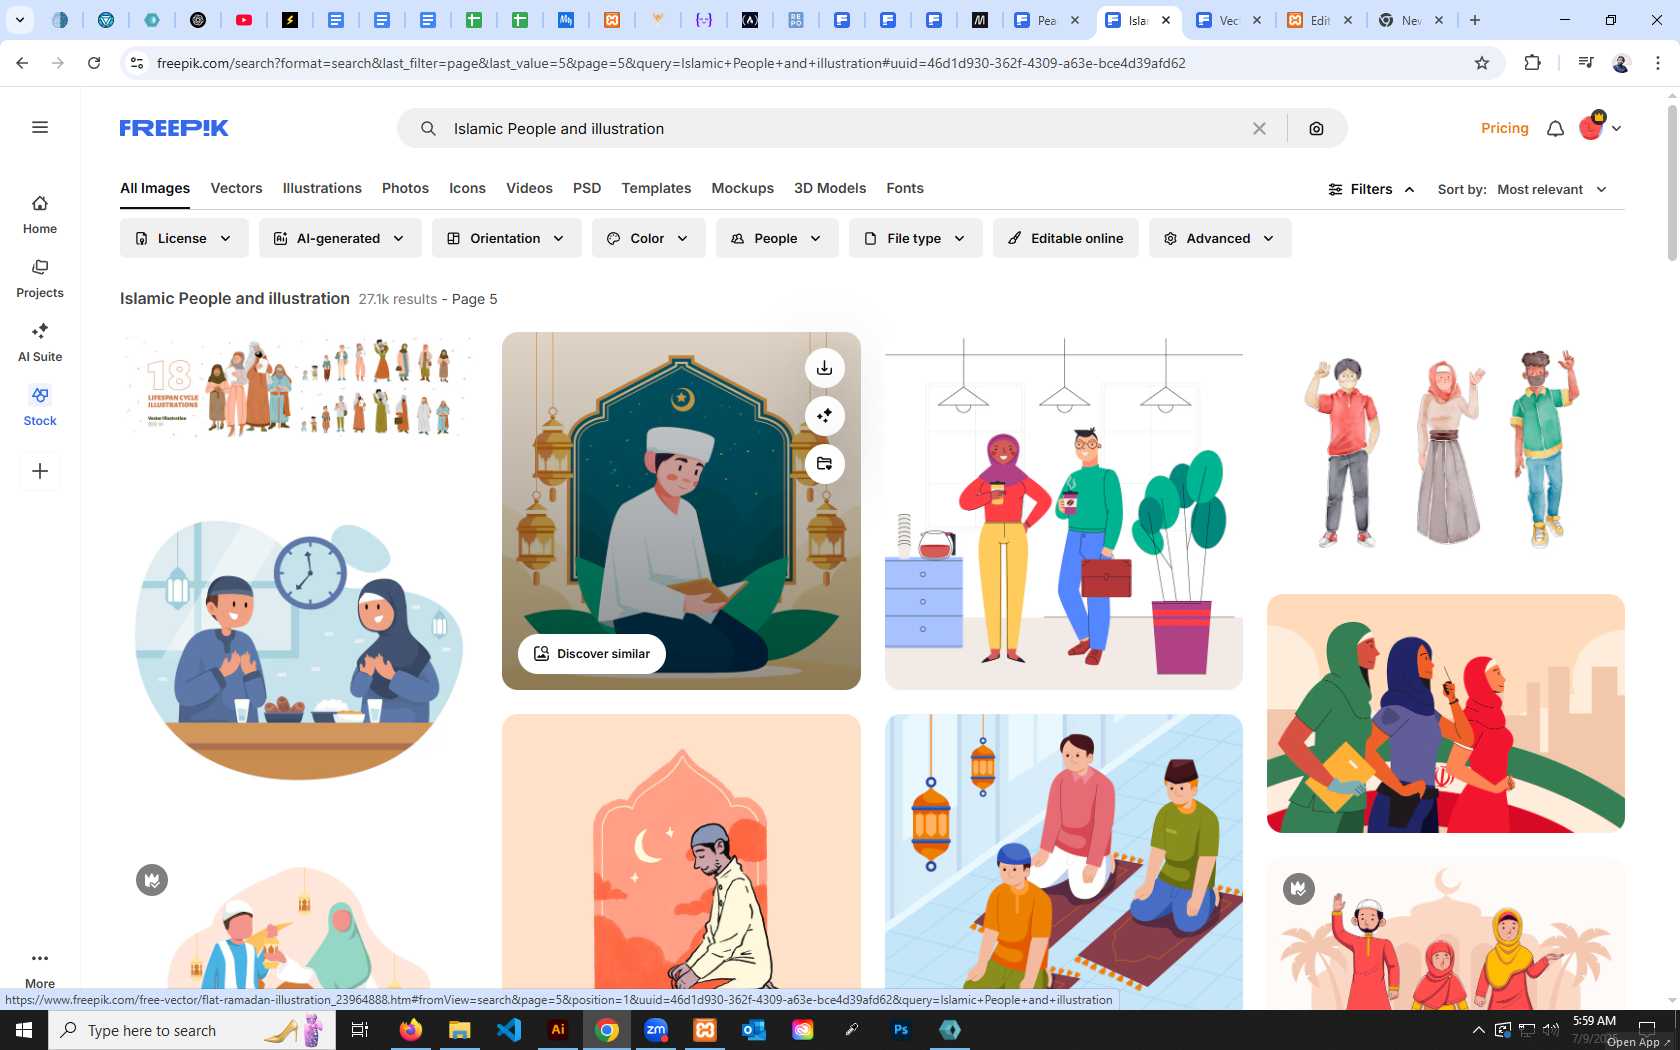This screenshot has height=1050, width=1680.
Task: Expand the AI-generated filter dropdown
Action: click(340, 238)
